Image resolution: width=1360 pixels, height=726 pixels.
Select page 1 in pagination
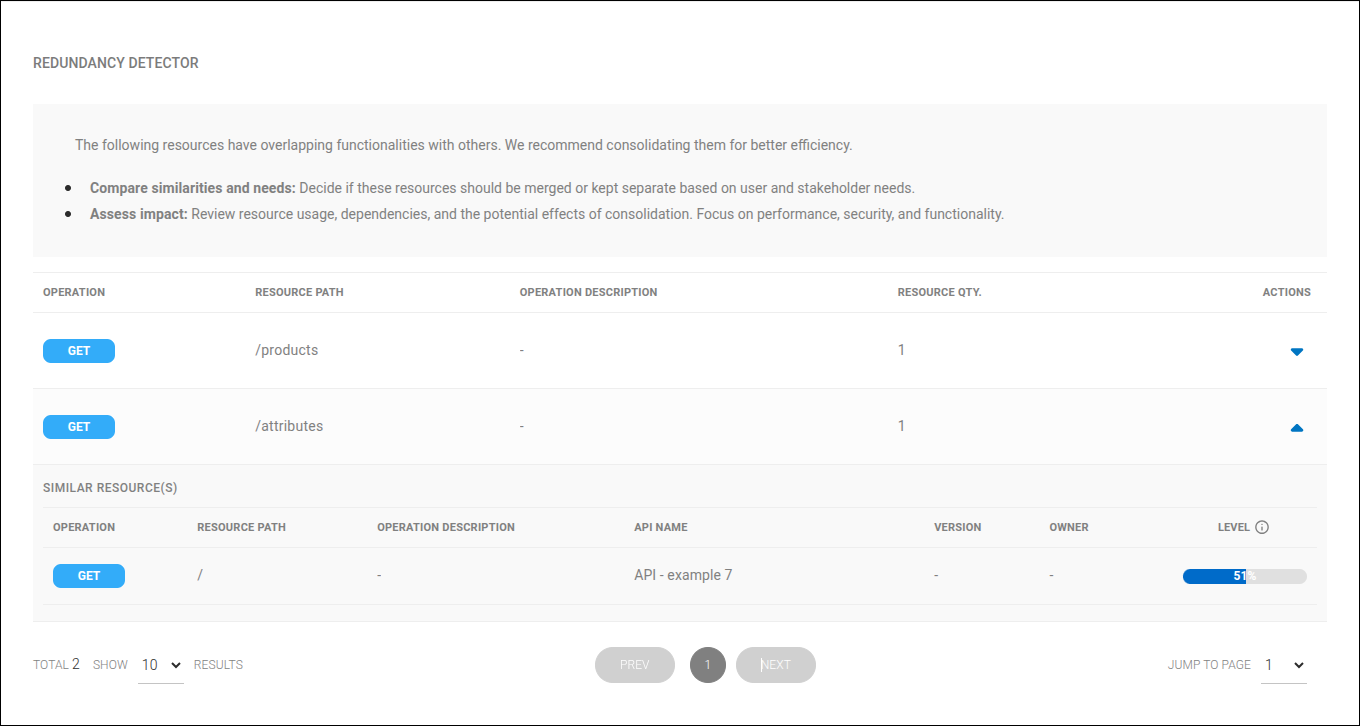pos(708,664)
